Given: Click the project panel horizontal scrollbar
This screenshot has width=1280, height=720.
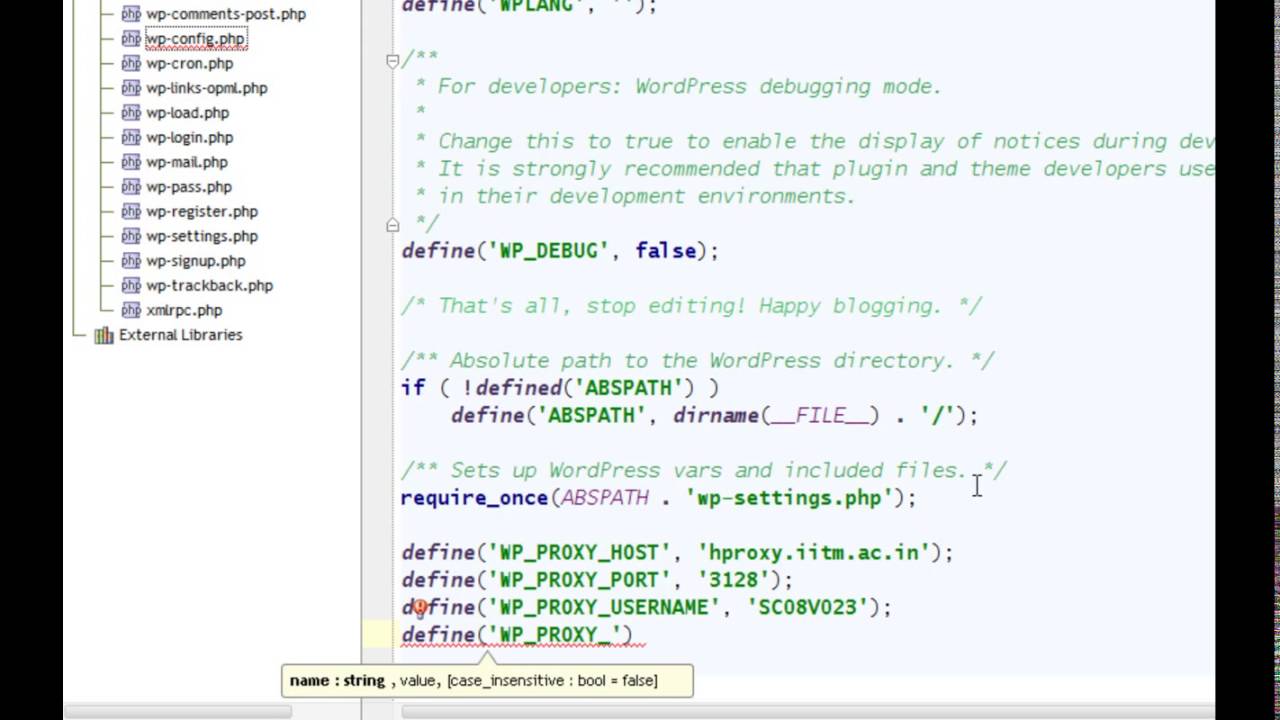Looking at the screenshot, I should tap(177, 712).
